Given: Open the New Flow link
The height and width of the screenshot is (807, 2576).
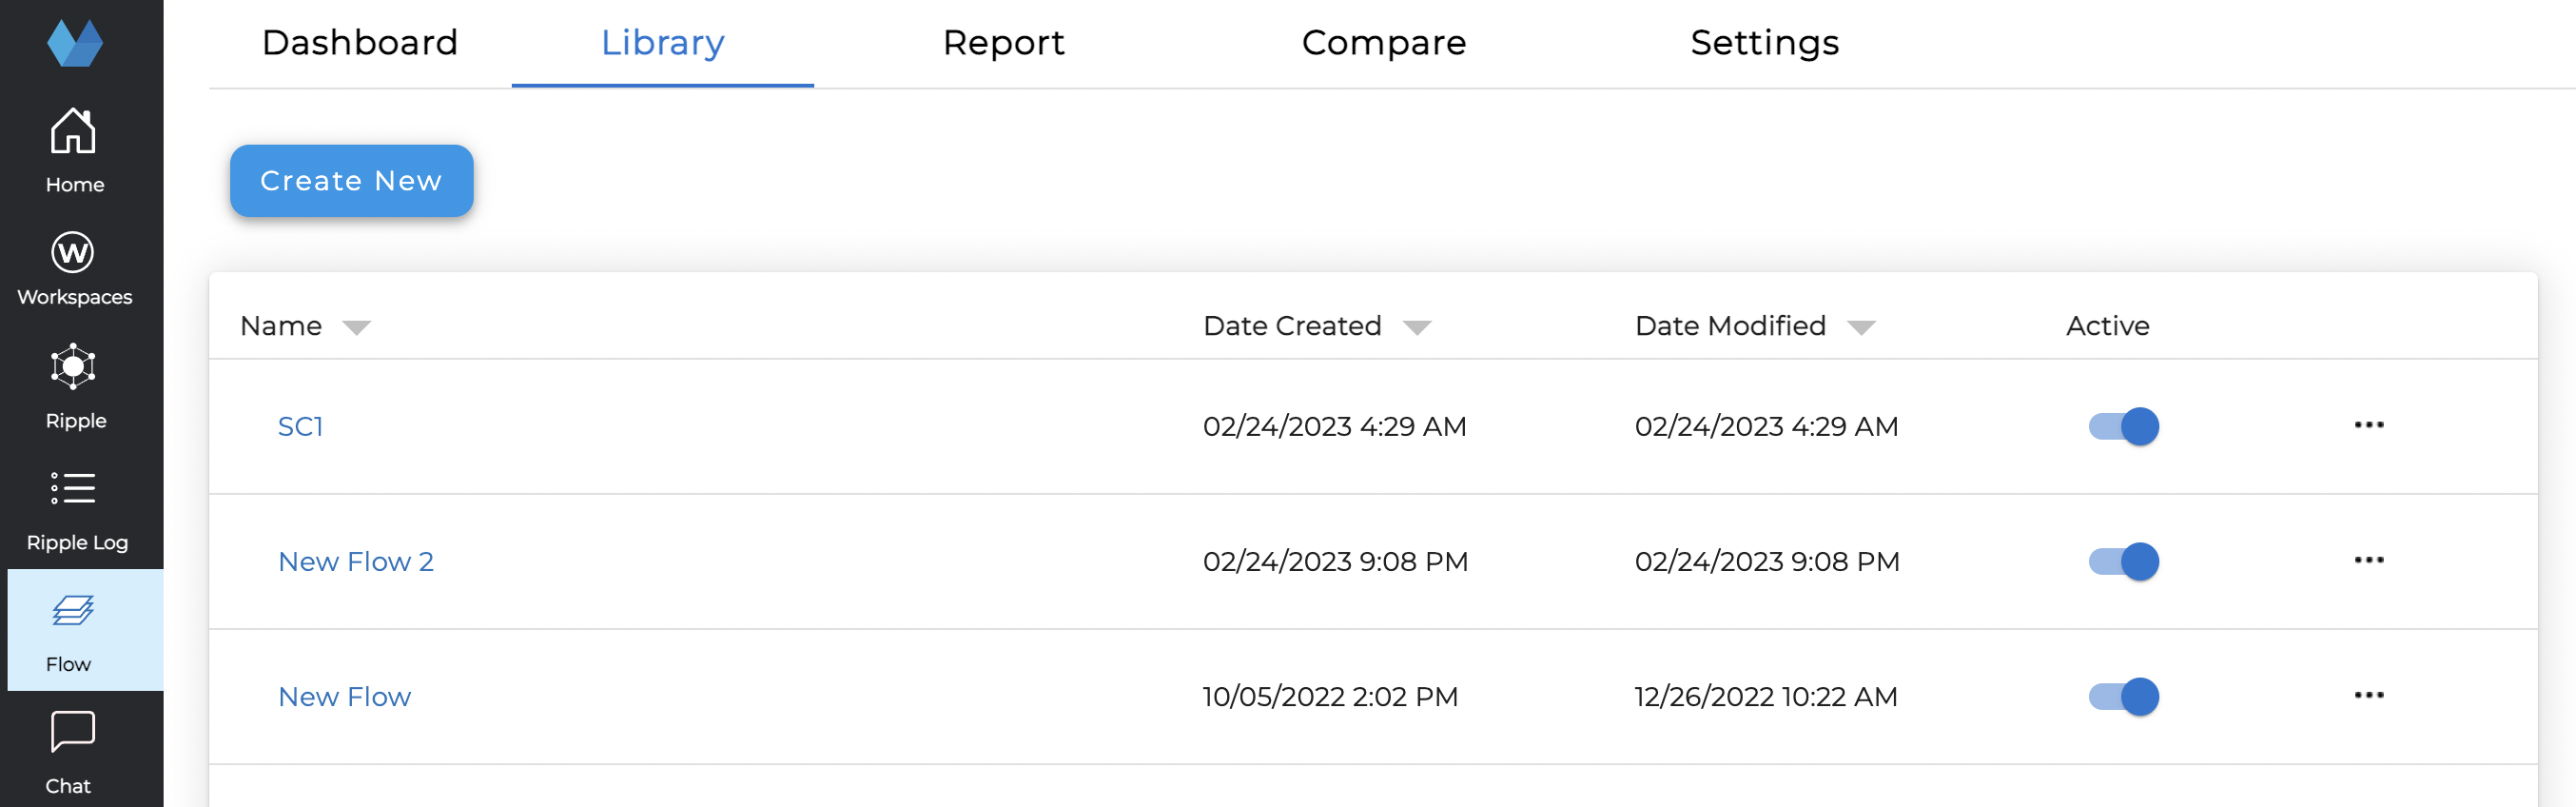Looking at the screenshot, I should coord(344,697).
